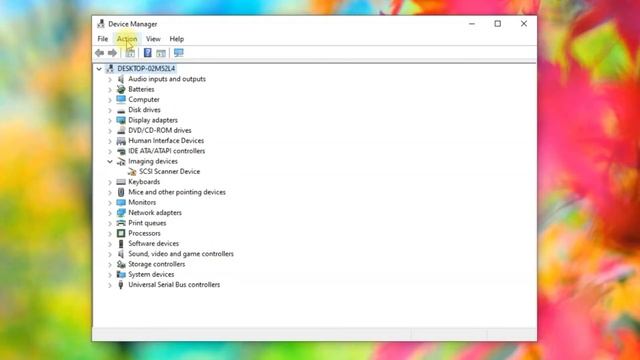Select the 'IDE ATA/ATAPI controllers' label
This screenshot has height=360, width=640.
167,151
